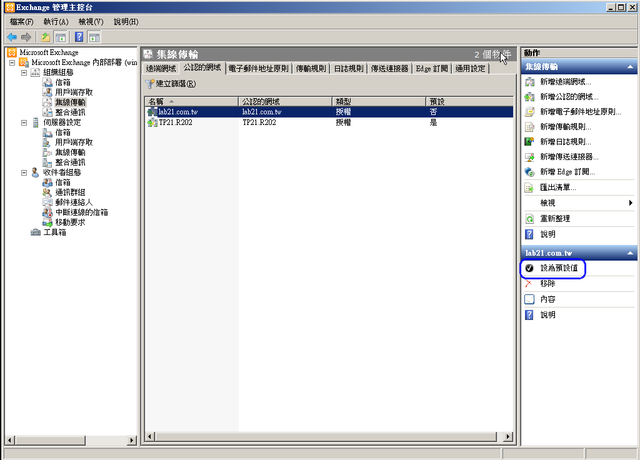Click the Back arrow toolbar icon
This screenshot has height=460, width=640.
[12, 38]
